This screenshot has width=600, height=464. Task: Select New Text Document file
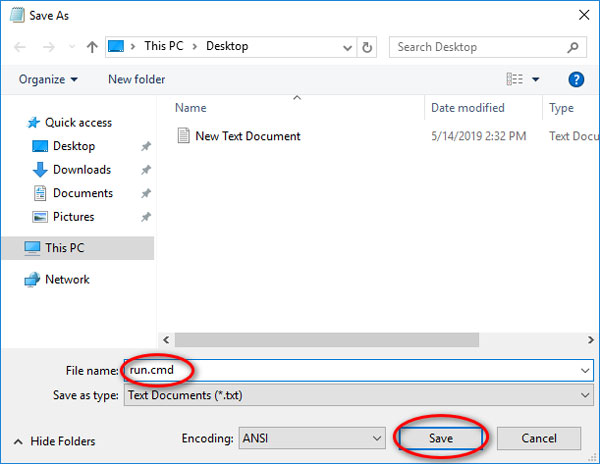coord(247,136)
